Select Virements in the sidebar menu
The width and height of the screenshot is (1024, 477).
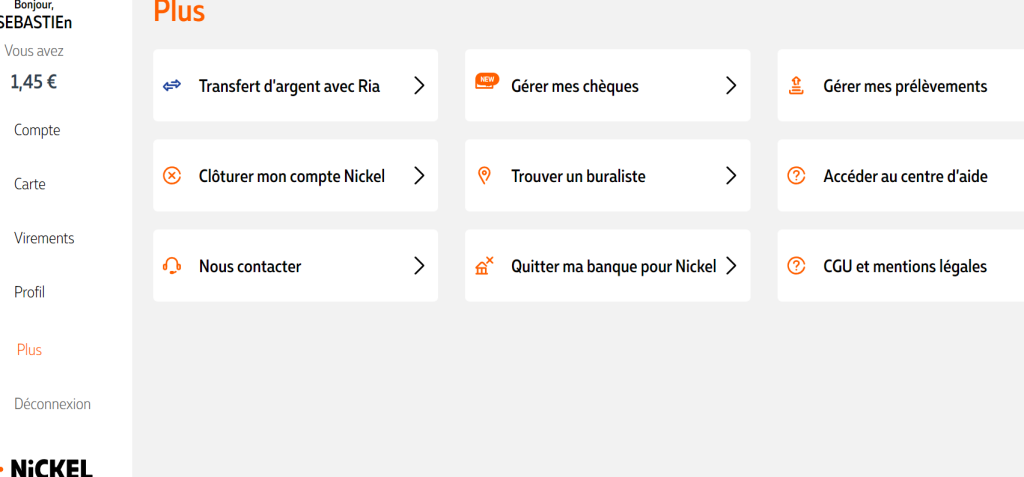coord(44,238)
